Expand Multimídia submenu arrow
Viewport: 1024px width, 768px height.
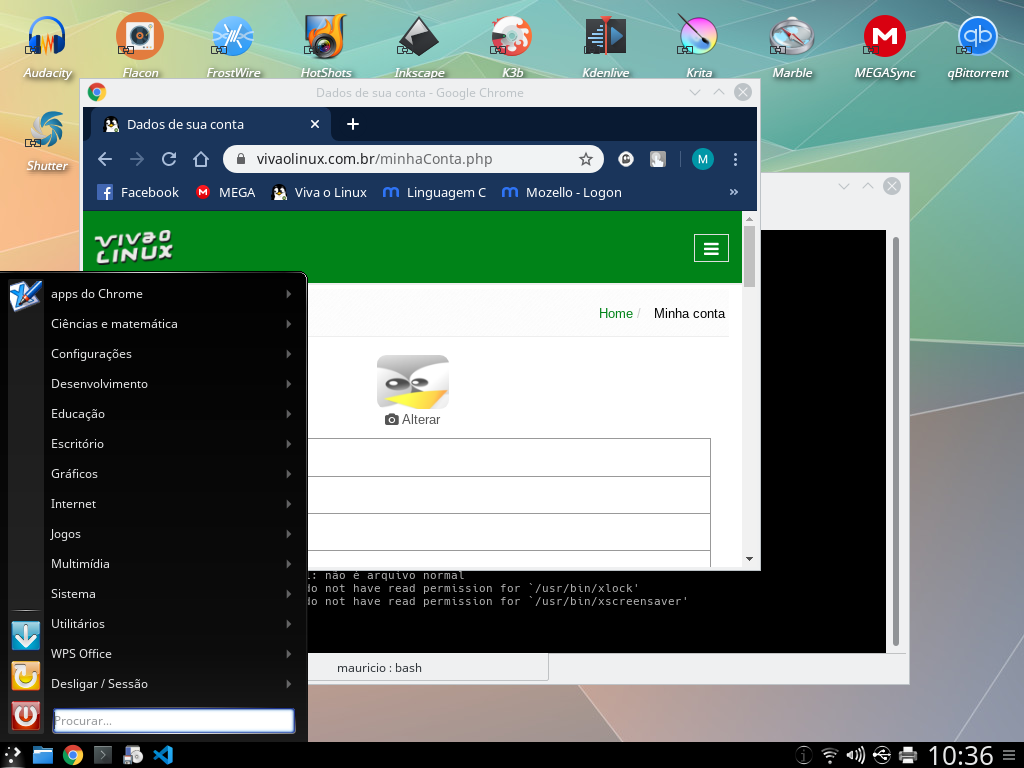(288, 564)
